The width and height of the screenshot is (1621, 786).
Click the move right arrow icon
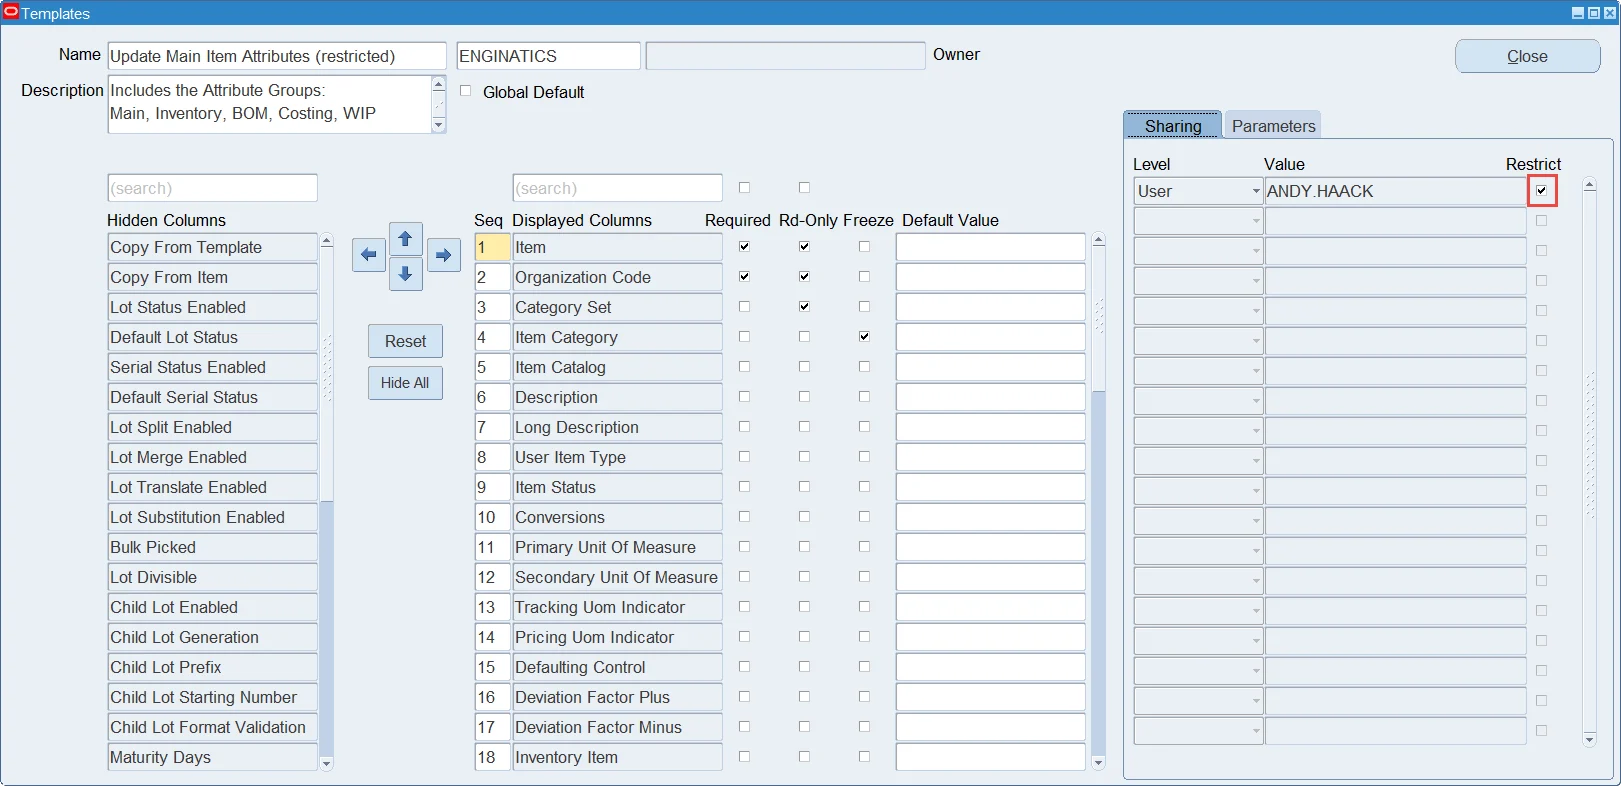[444, 255]
